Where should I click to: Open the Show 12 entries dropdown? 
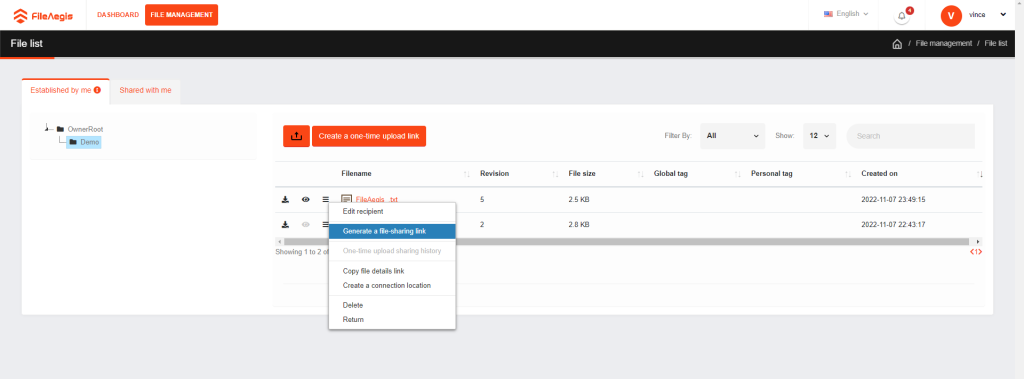click(820, 136)
